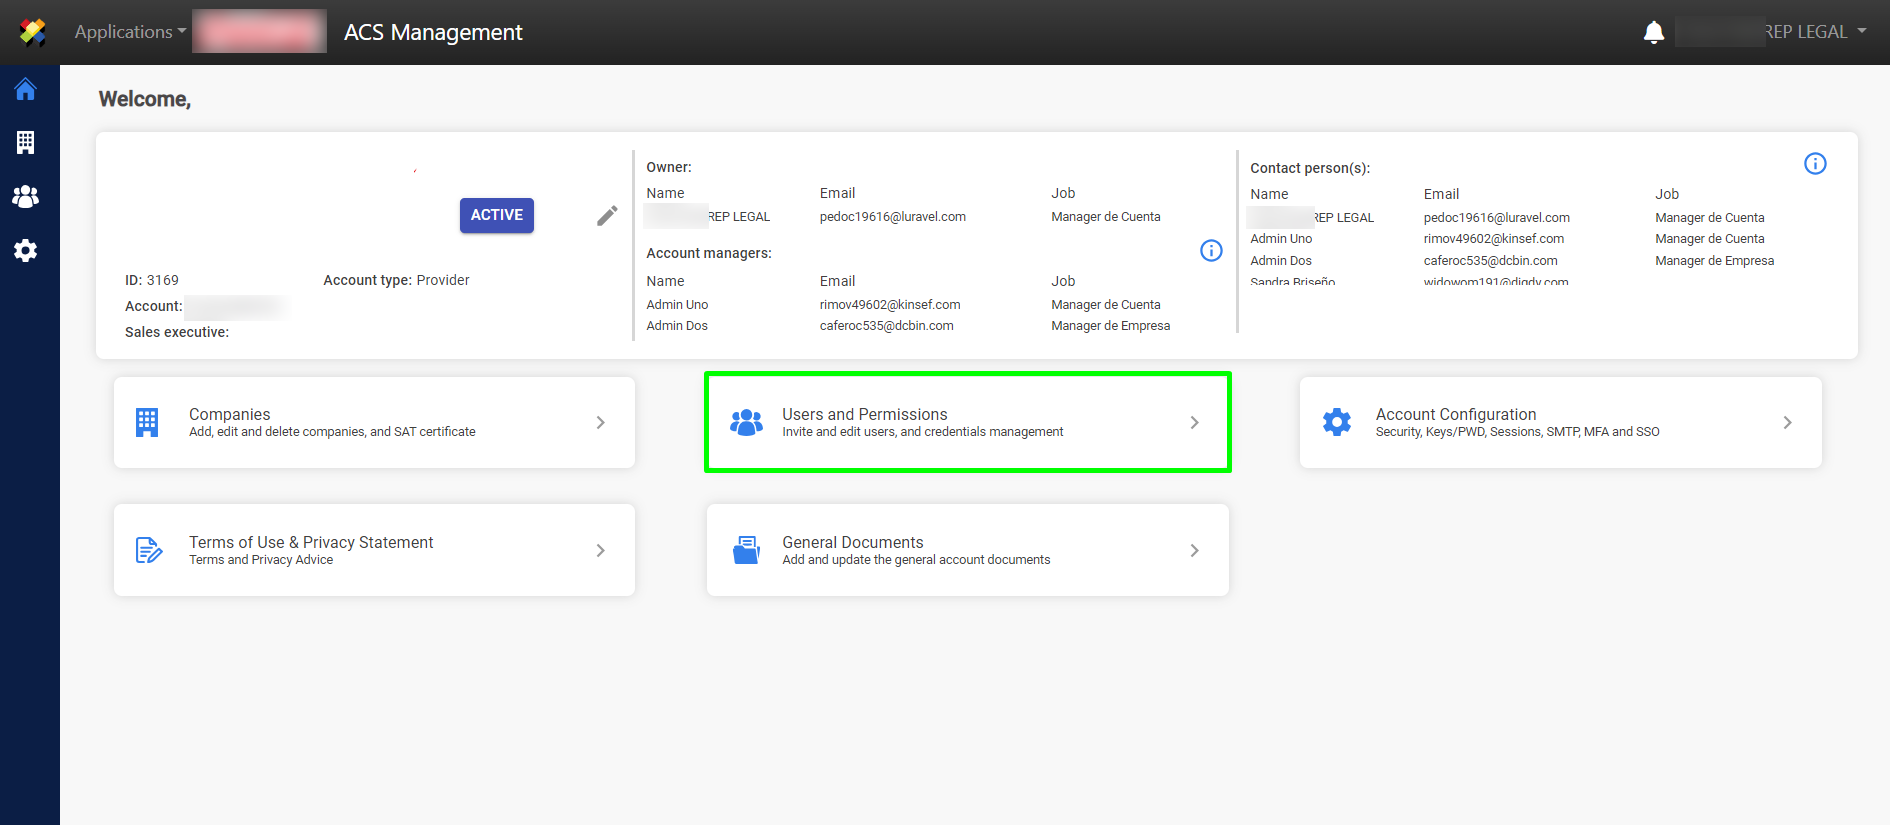
Task: Click the chevron on the General Documents card
Action: tap(1194, 551)
